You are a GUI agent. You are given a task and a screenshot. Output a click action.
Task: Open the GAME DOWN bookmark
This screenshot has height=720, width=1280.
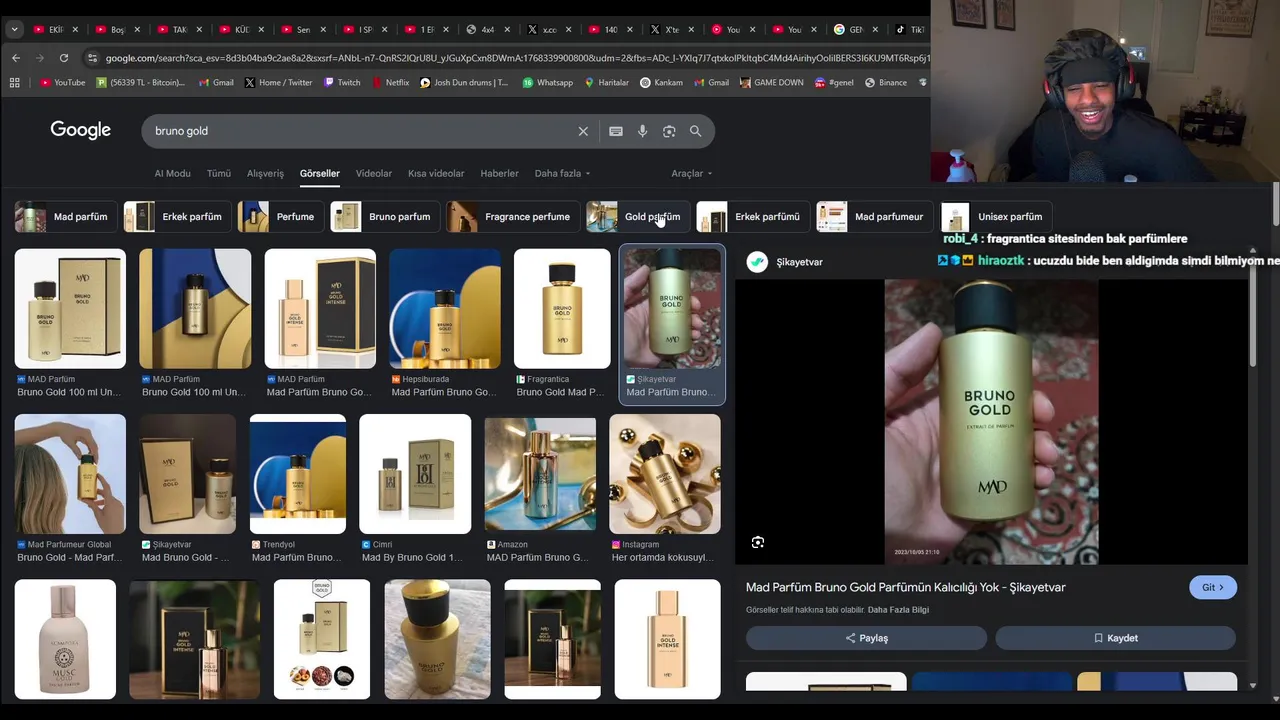click(772, 83)
